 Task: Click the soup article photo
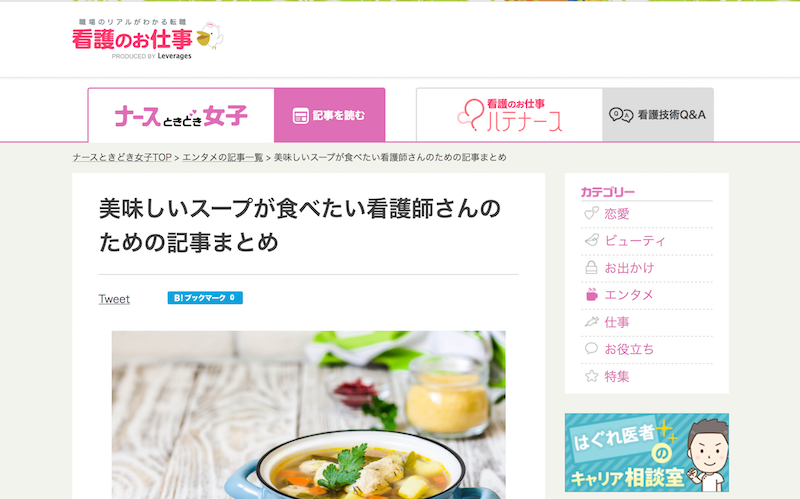[x=309, y=415]
